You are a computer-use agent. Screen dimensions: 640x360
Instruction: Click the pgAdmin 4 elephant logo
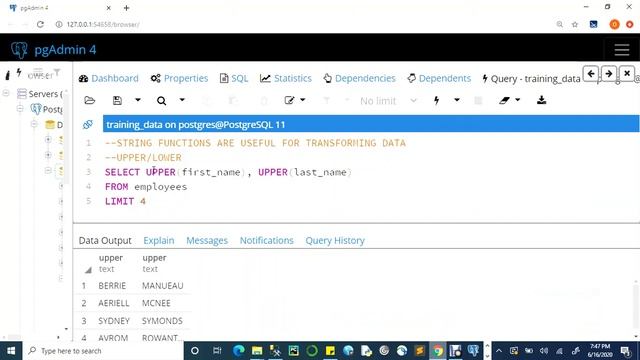tap(19, 50)
